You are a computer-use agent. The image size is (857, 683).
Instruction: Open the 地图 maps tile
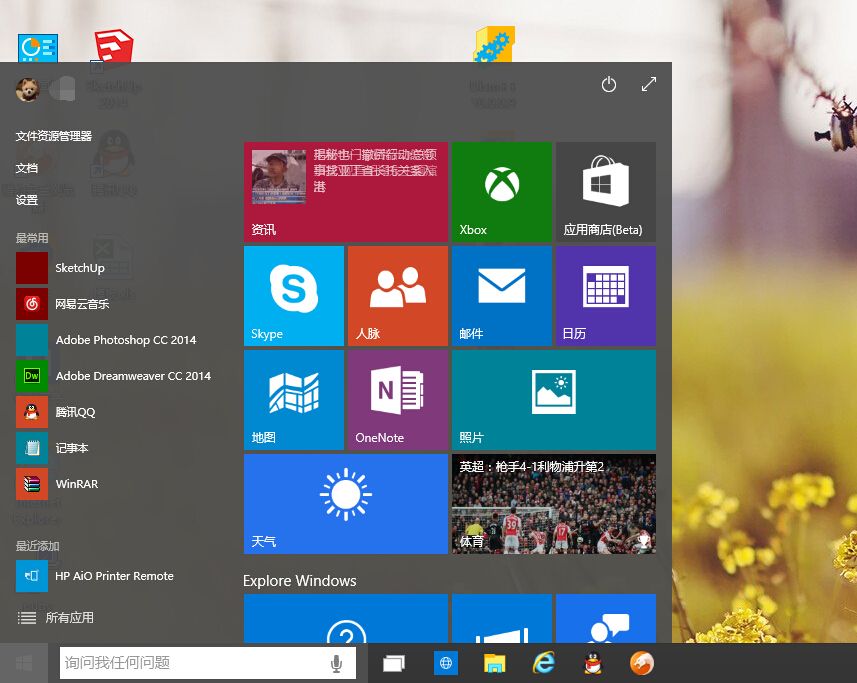(294, 400)
